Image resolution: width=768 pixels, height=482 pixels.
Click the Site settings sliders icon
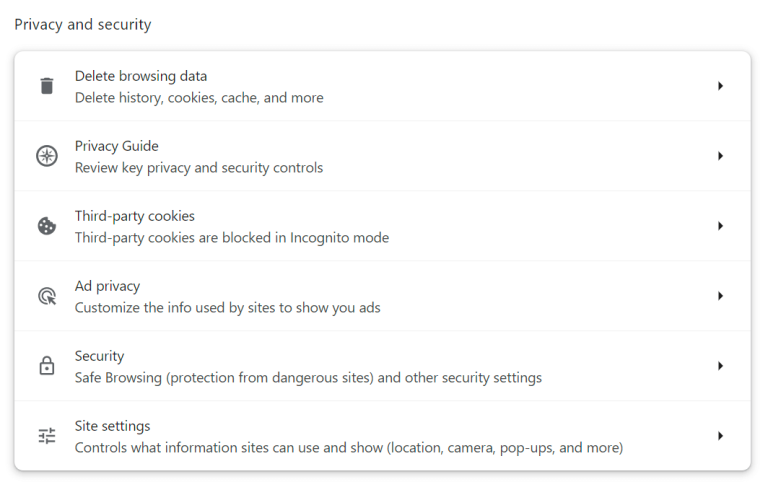[47, 436]
